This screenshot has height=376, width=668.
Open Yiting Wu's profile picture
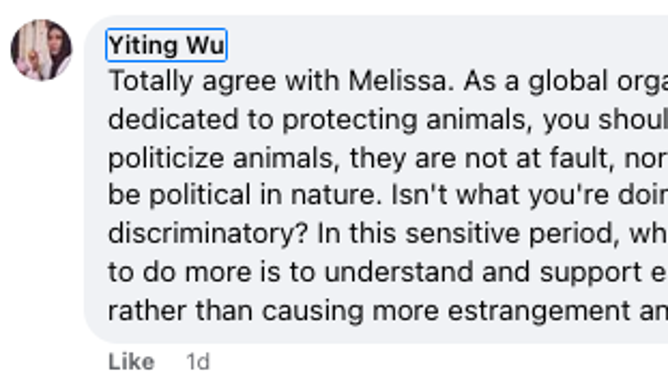pyautogui.click(x=41, y=50)
